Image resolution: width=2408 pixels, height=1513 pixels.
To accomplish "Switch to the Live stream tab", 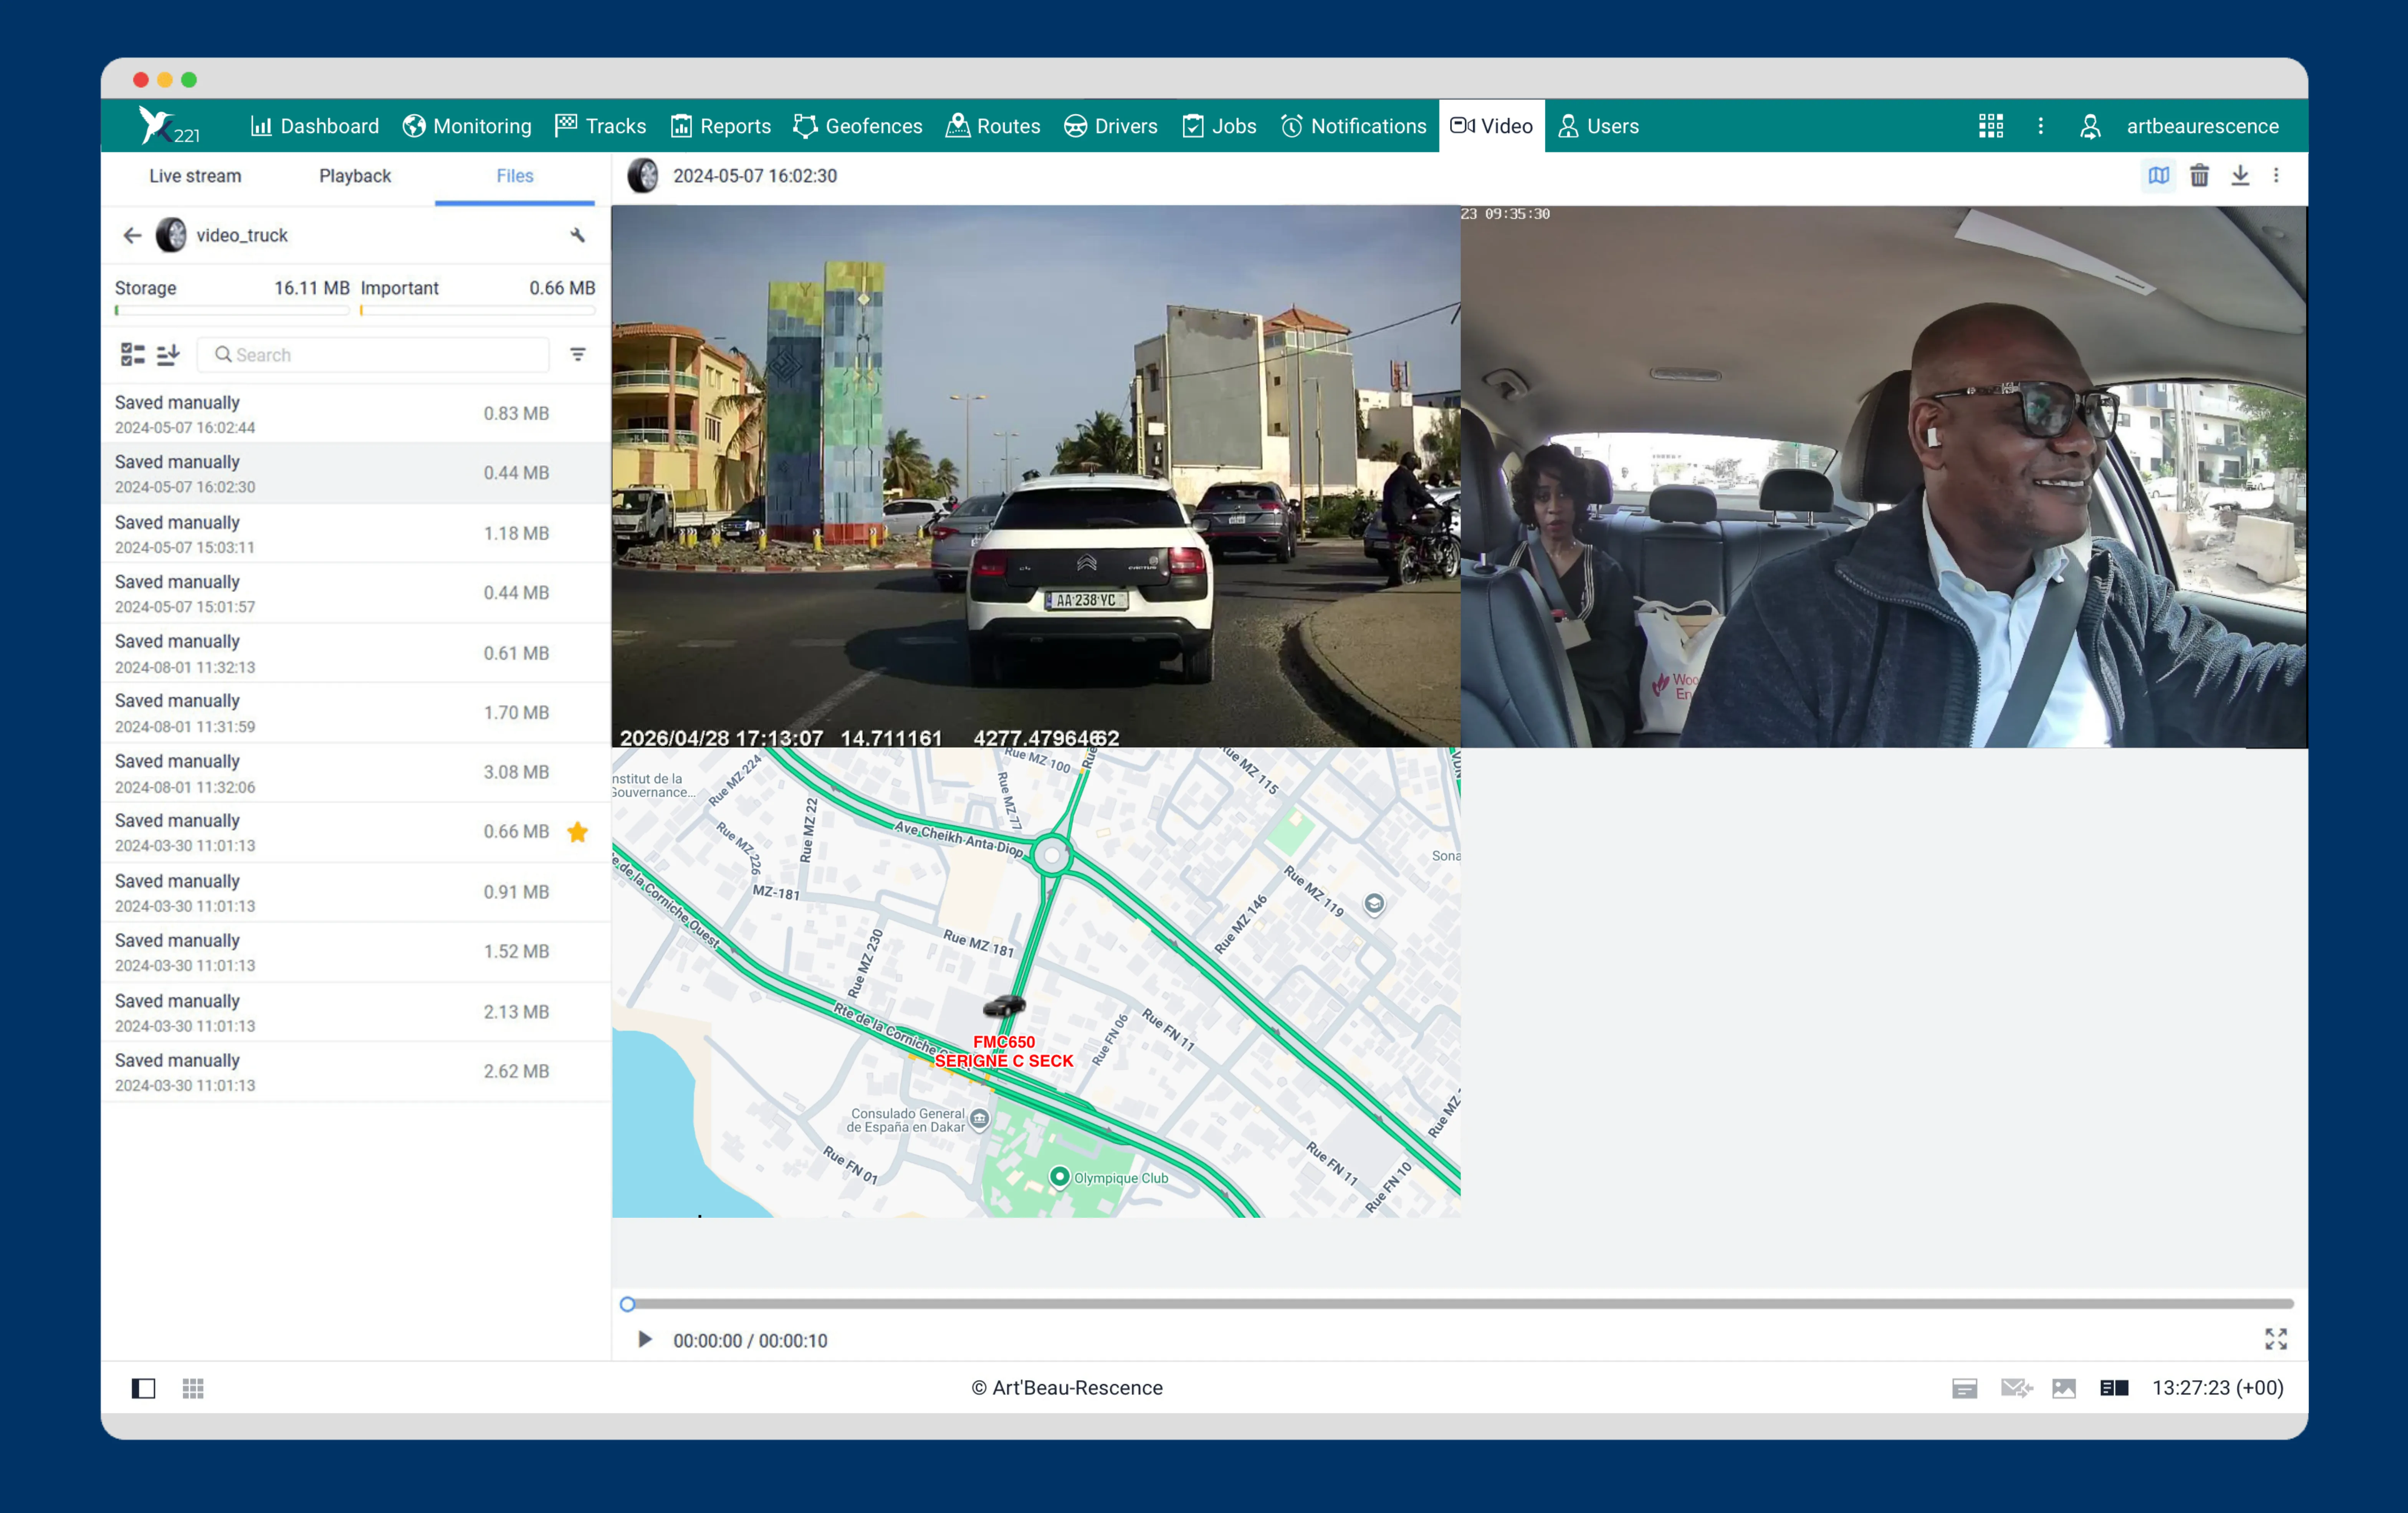I will pos(195,176).
